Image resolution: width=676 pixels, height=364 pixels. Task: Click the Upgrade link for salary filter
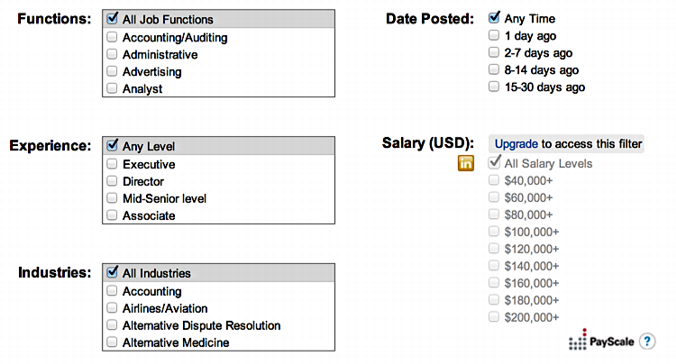point(516,144)
